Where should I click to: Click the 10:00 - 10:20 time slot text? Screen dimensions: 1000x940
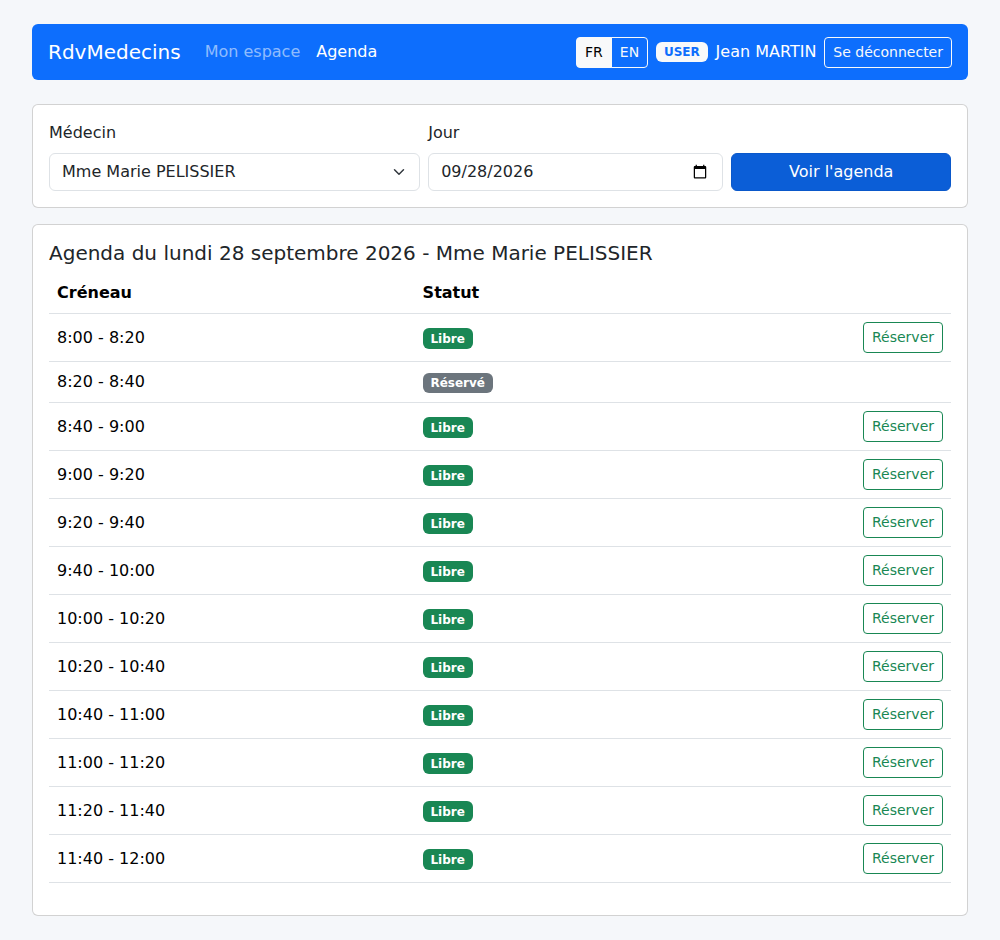tap(111, 619)
